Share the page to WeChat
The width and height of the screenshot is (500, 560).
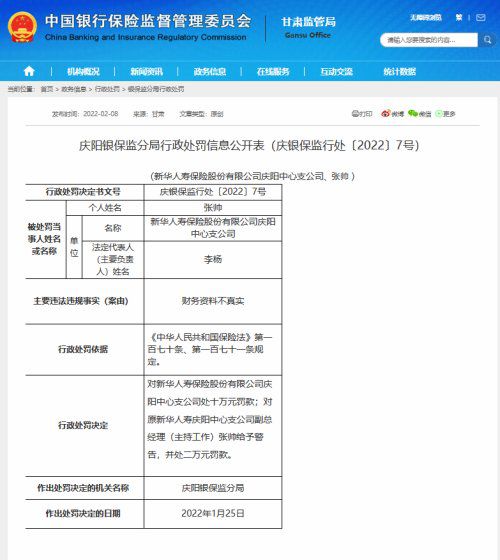(420, 114)
